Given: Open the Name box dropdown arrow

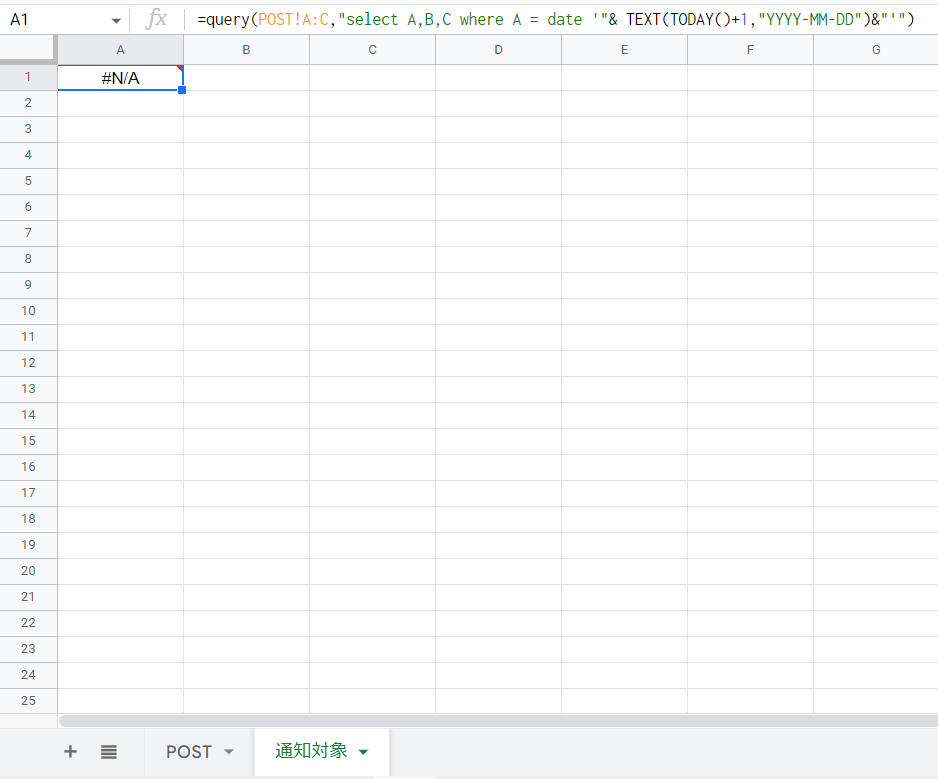Looking at the screenshot, I should 116,20.
